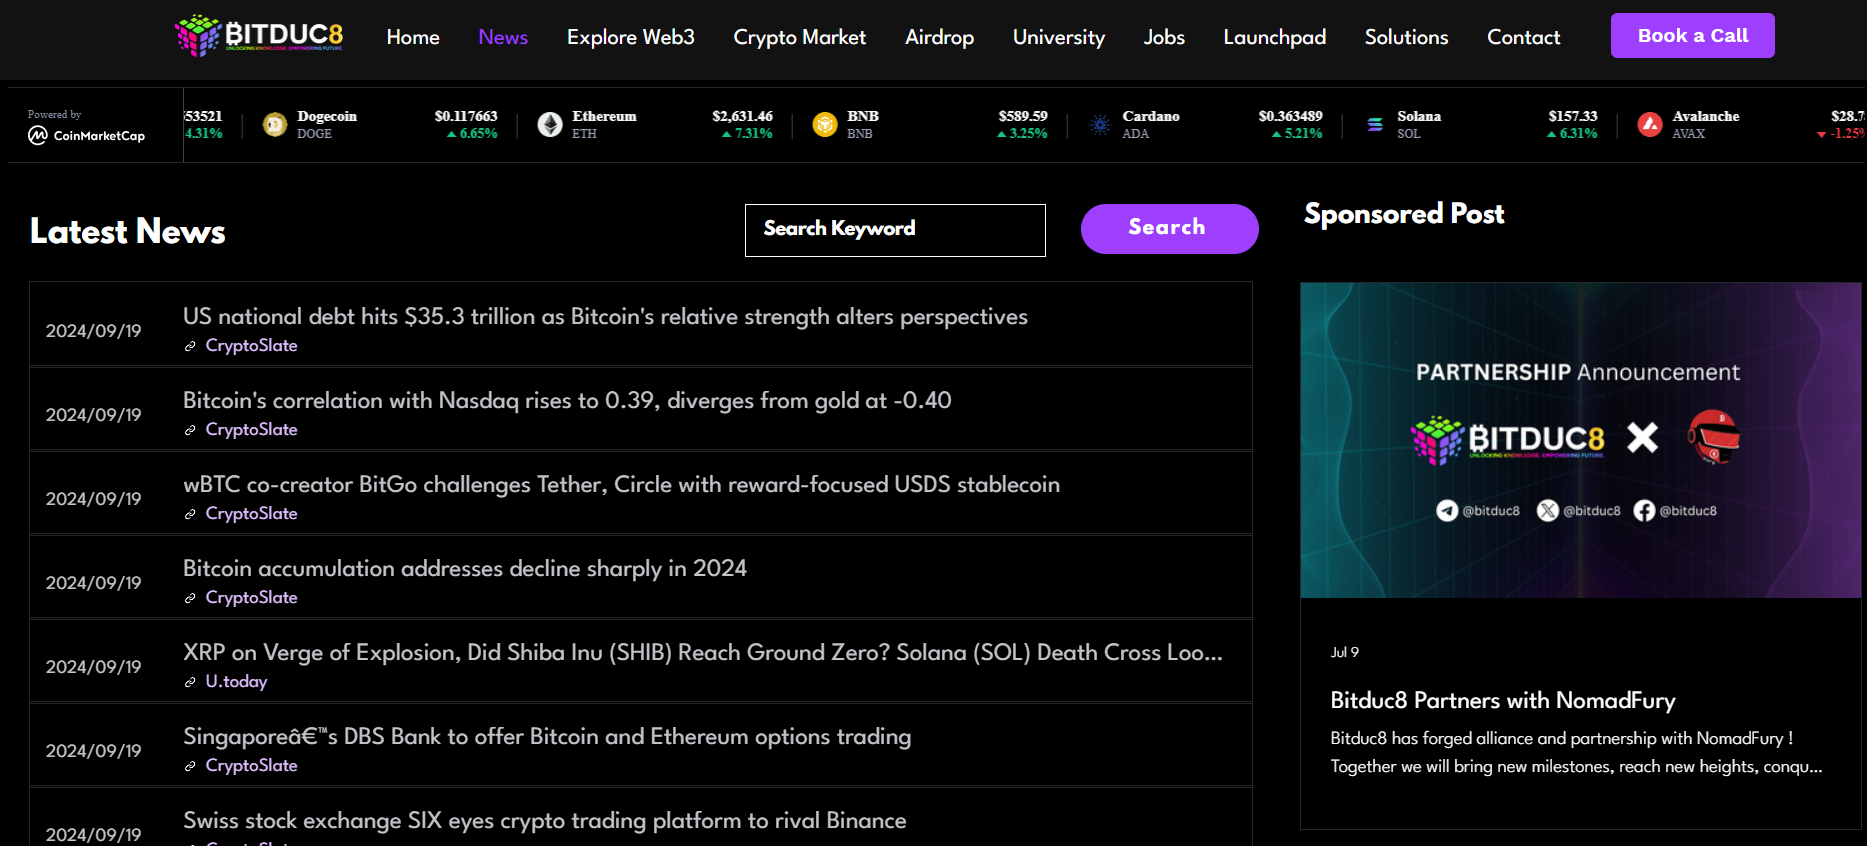Viewport: 1867px width, 846px height.
Task: Go to Crypto Market page
Action: pyautogui.click(x=800, y=37)
